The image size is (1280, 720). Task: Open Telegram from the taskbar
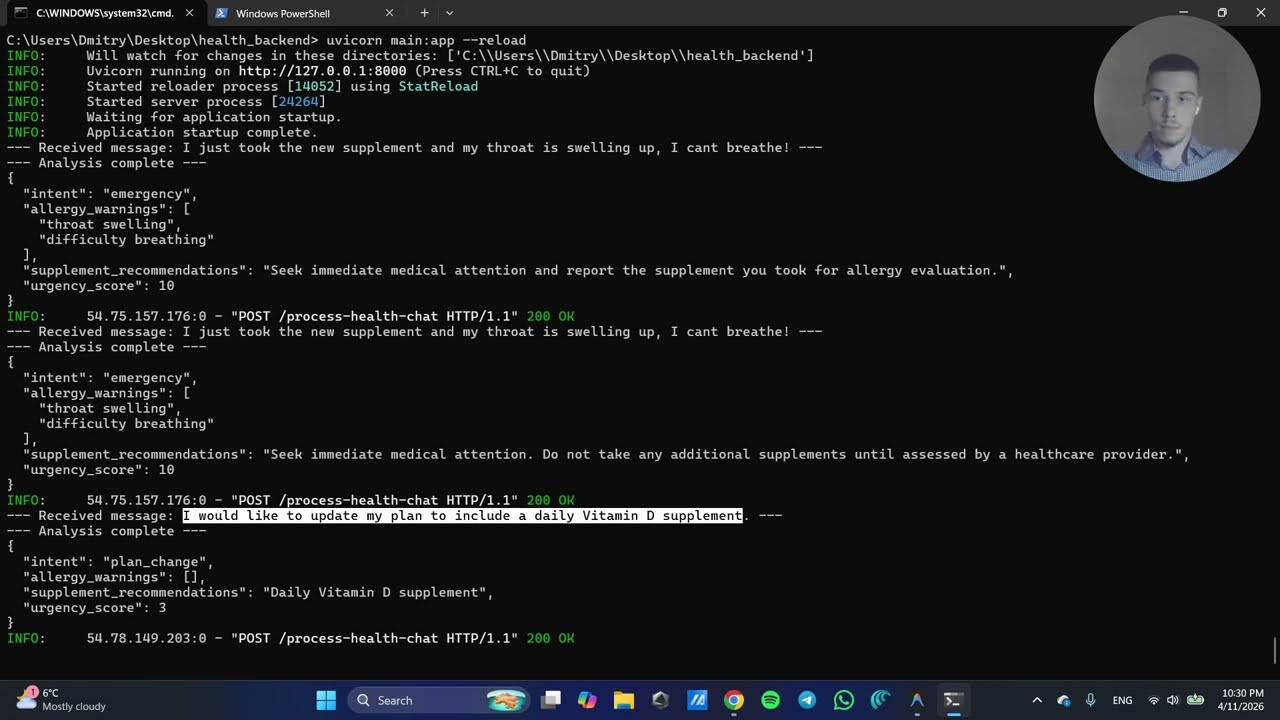pos(807,700)
